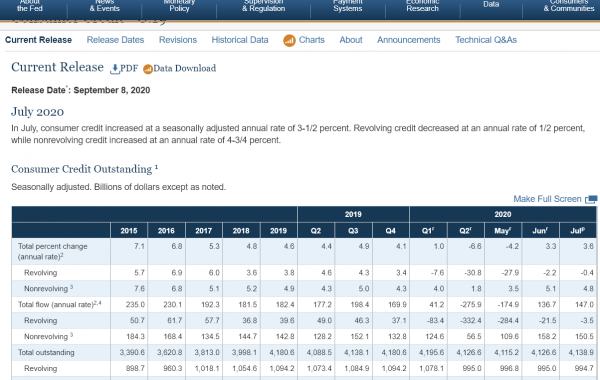Open the Monetary Policy menu

[179, 5]
